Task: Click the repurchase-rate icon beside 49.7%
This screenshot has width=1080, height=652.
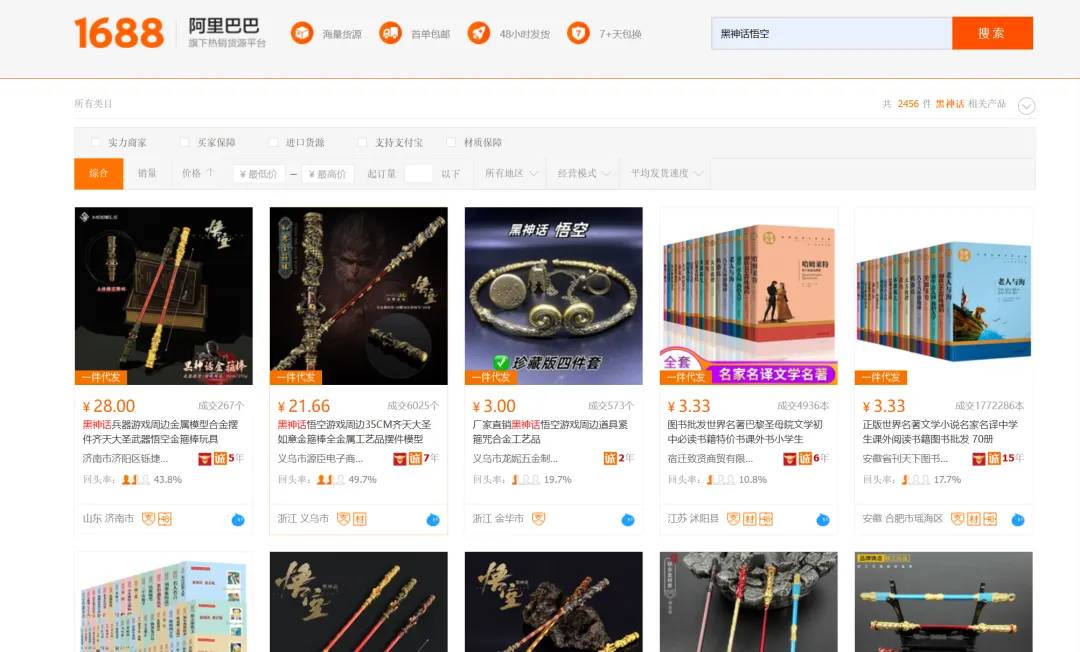Action: coord(331,480)
